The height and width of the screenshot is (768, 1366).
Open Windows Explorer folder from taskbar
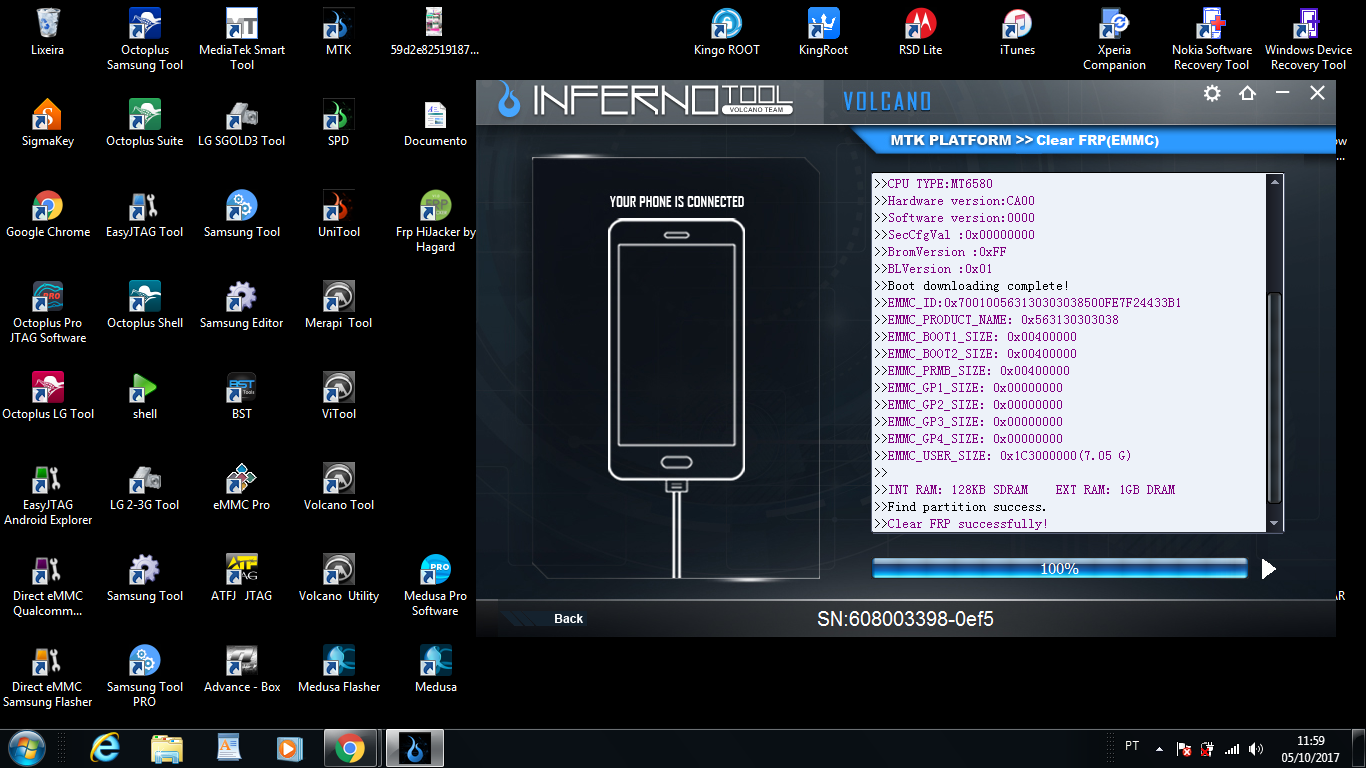pos(167,748)
